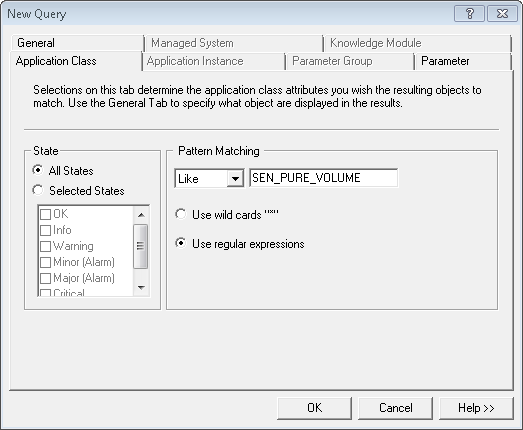Click the state list scroll down arrow
523x430 pixels.
[x=141, y=287]
